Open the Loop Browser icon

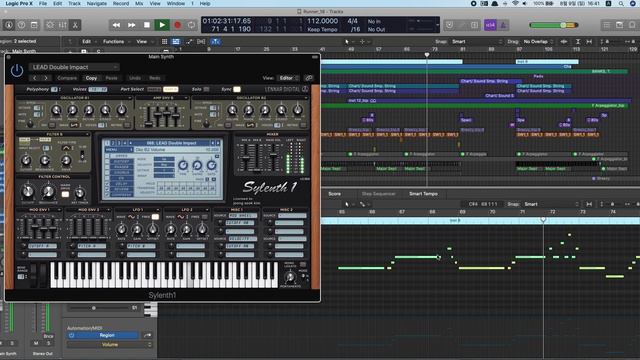[632, 25]
